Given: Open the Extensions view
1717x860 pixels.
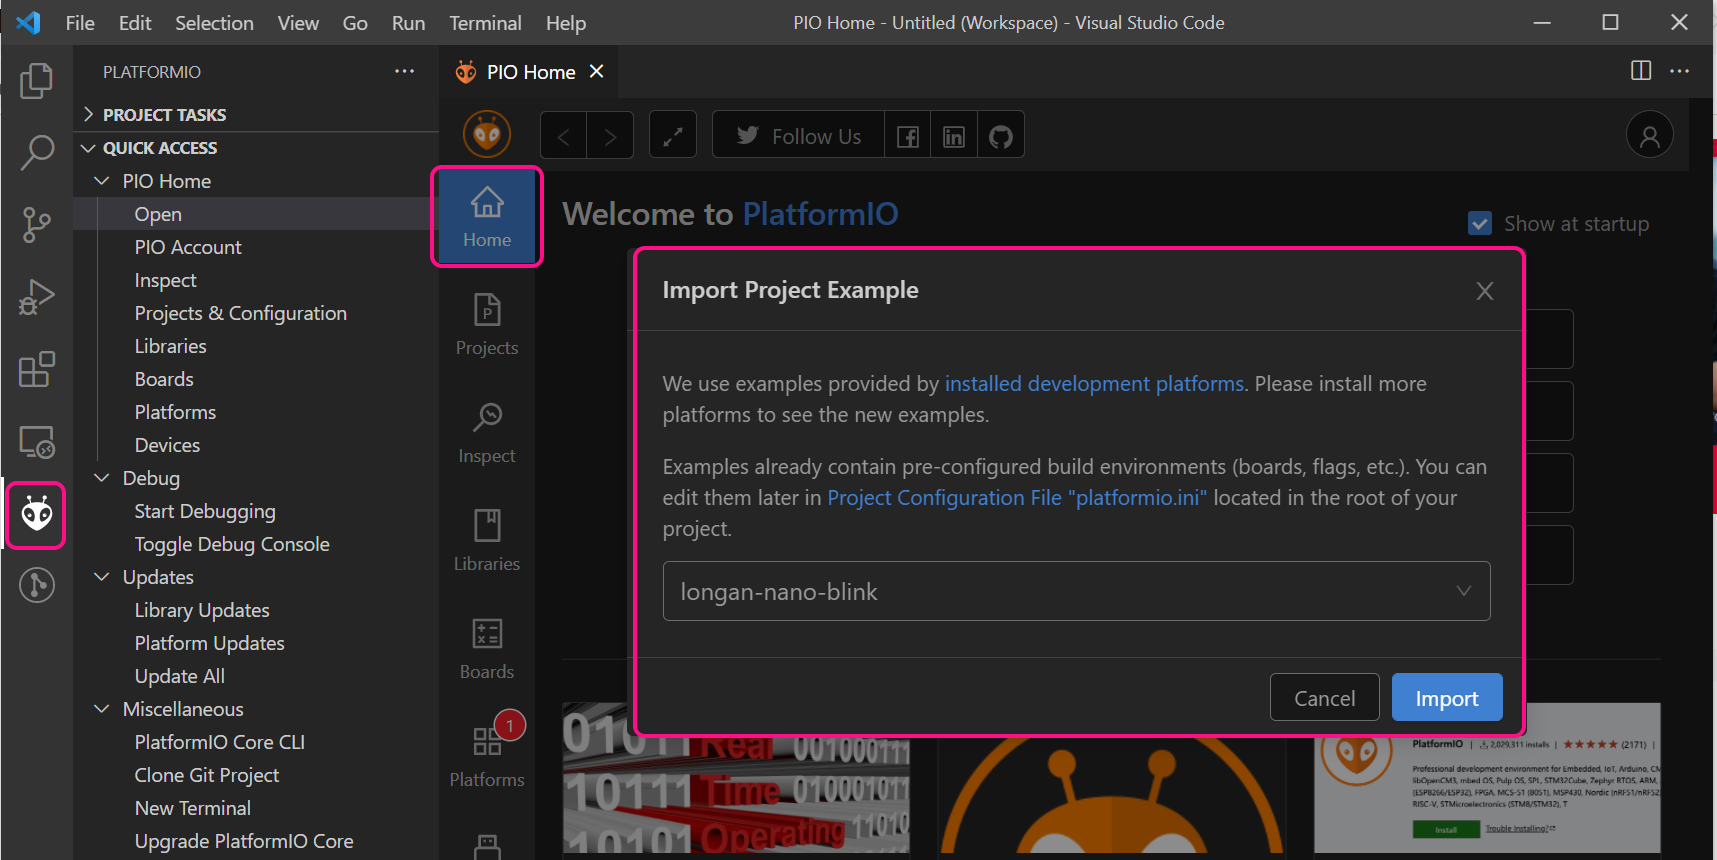Looking at the screenshot, I should click(x=37, y=369).
